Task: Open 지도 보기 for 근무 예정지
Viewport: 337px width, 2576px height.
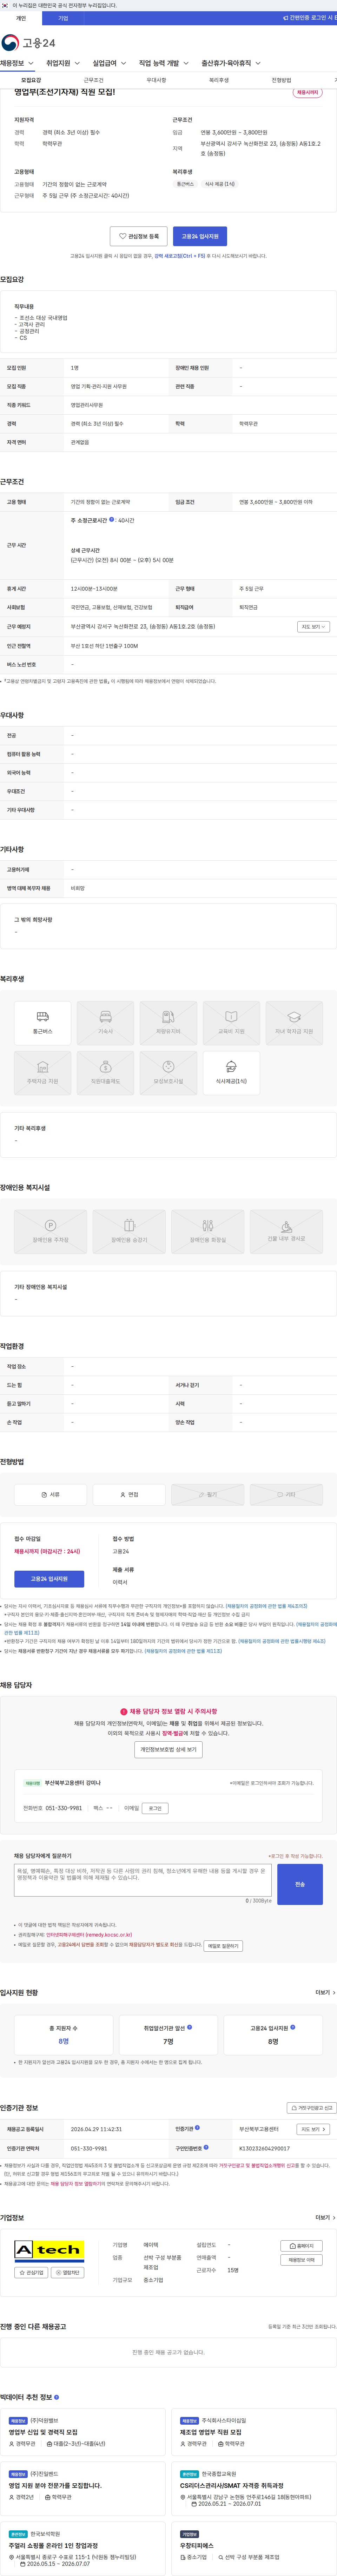Action: [x=313, y=627]
